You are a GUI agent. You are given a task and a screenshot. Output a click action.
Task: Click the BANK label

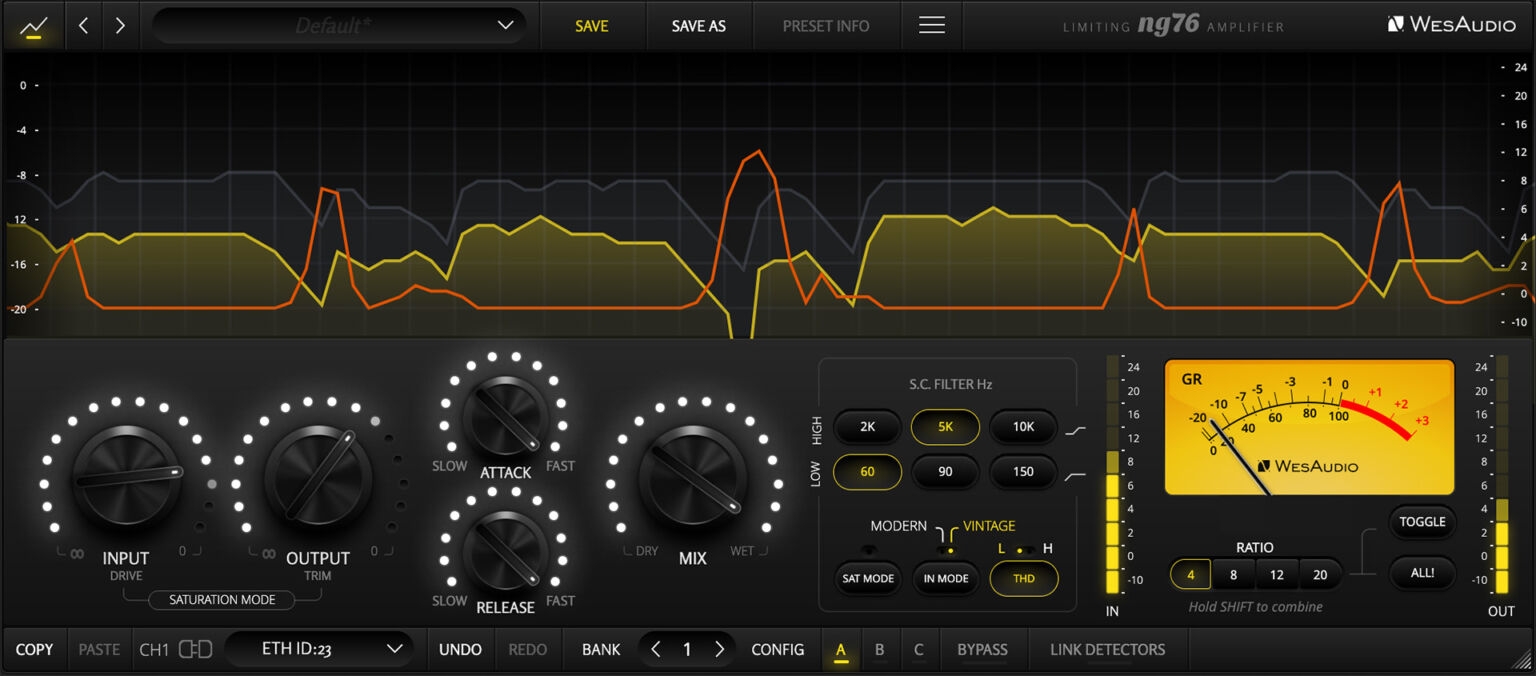coord(601,650)
